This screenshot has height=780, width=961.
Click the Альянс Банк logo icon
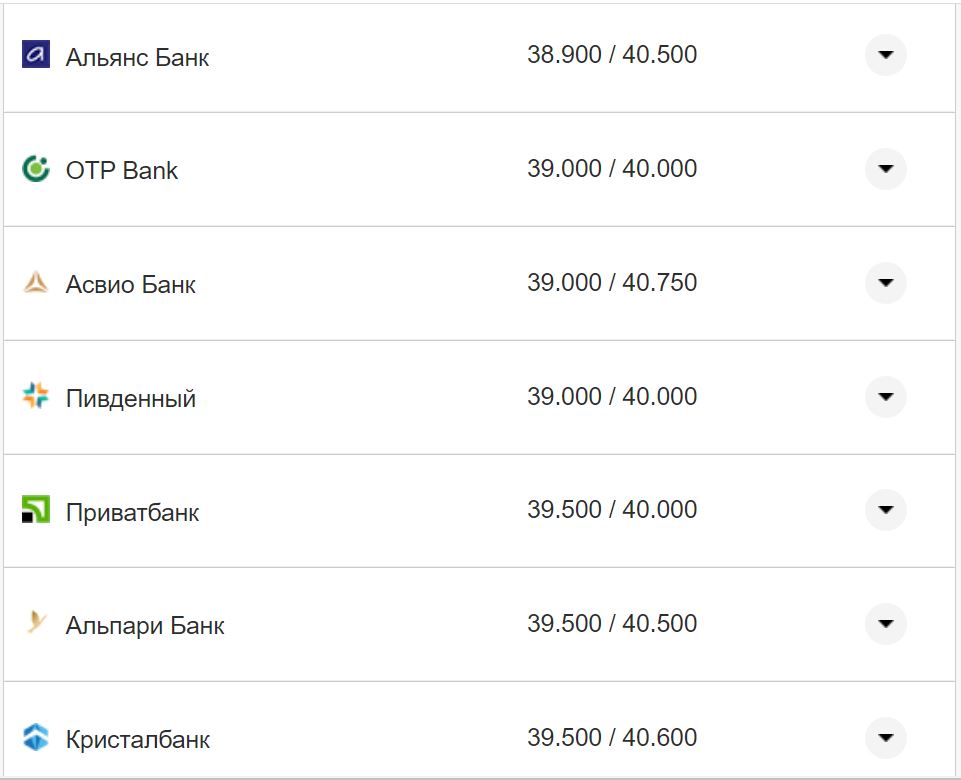36,55
